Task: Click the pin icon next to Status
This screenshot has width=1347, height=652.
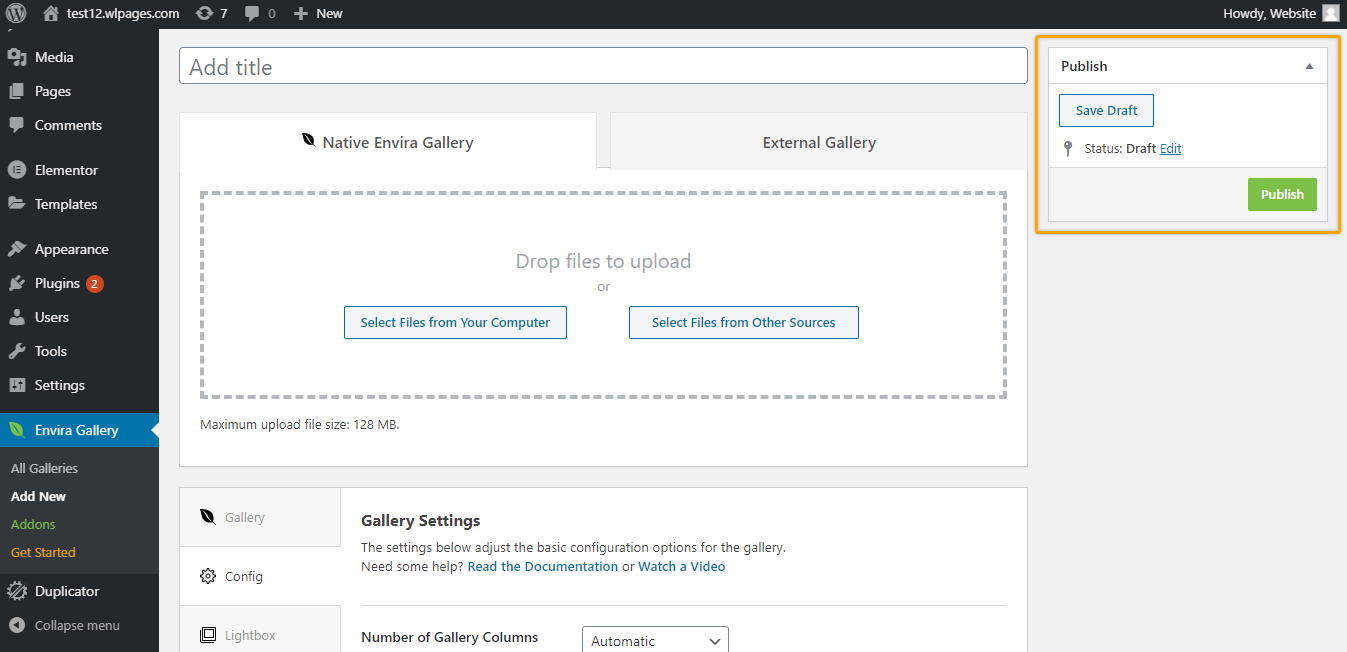Action: tap(1068, 148)
